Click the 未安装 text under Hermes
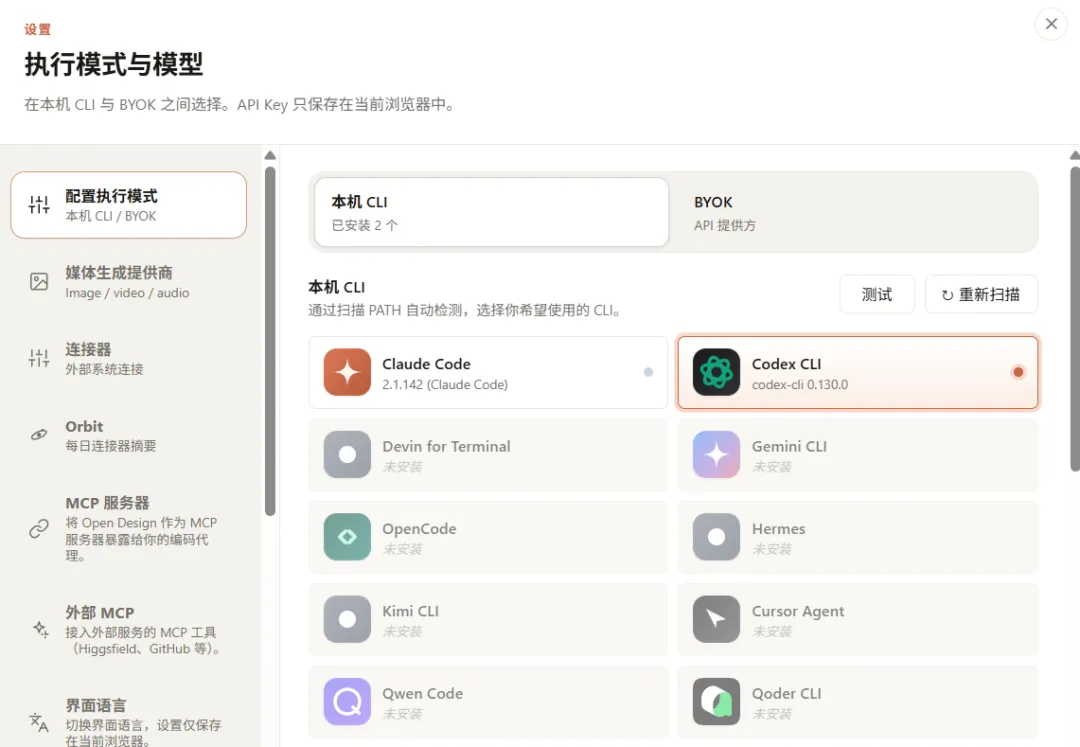 771,549
